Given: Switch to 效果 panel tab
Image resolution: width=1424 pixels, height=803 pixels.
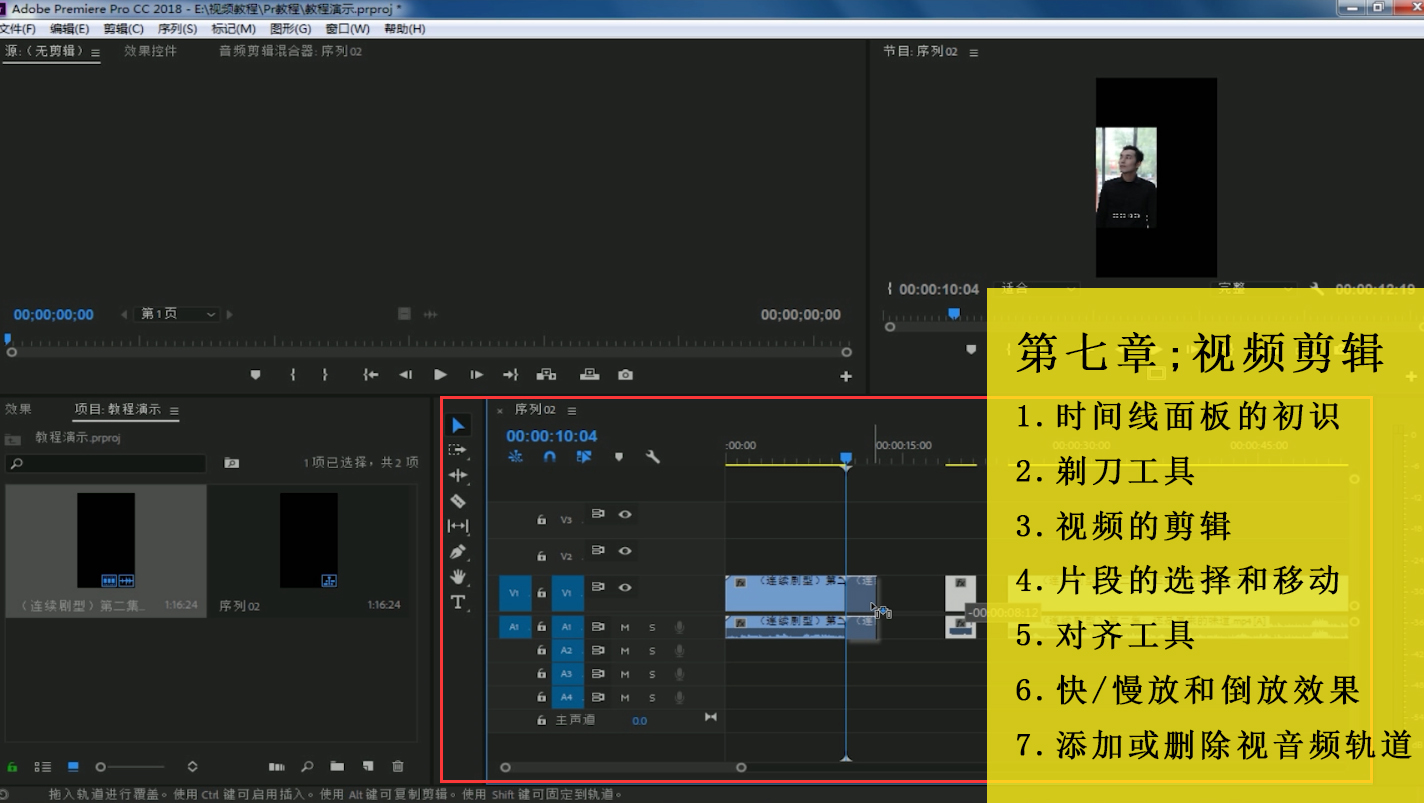Looking at the screenshot, I should pos(18,409).
